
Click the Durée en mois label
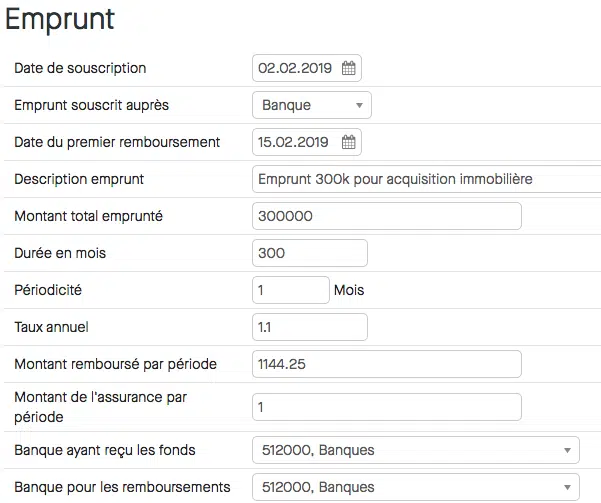60,253
